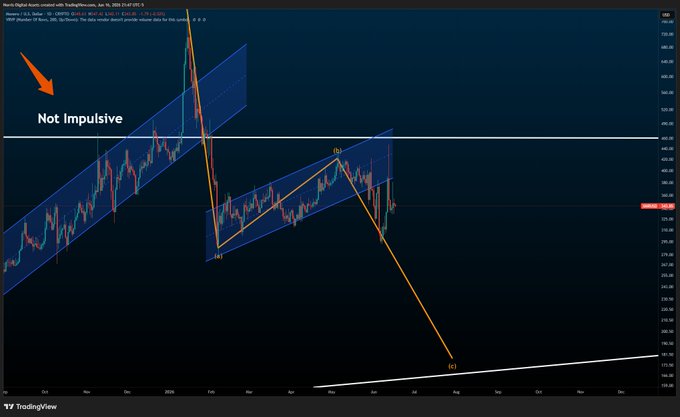Image resolution: width=680 pixels, height=417 pixels.
Task: Select the (b) wave label
Action: 337,151
